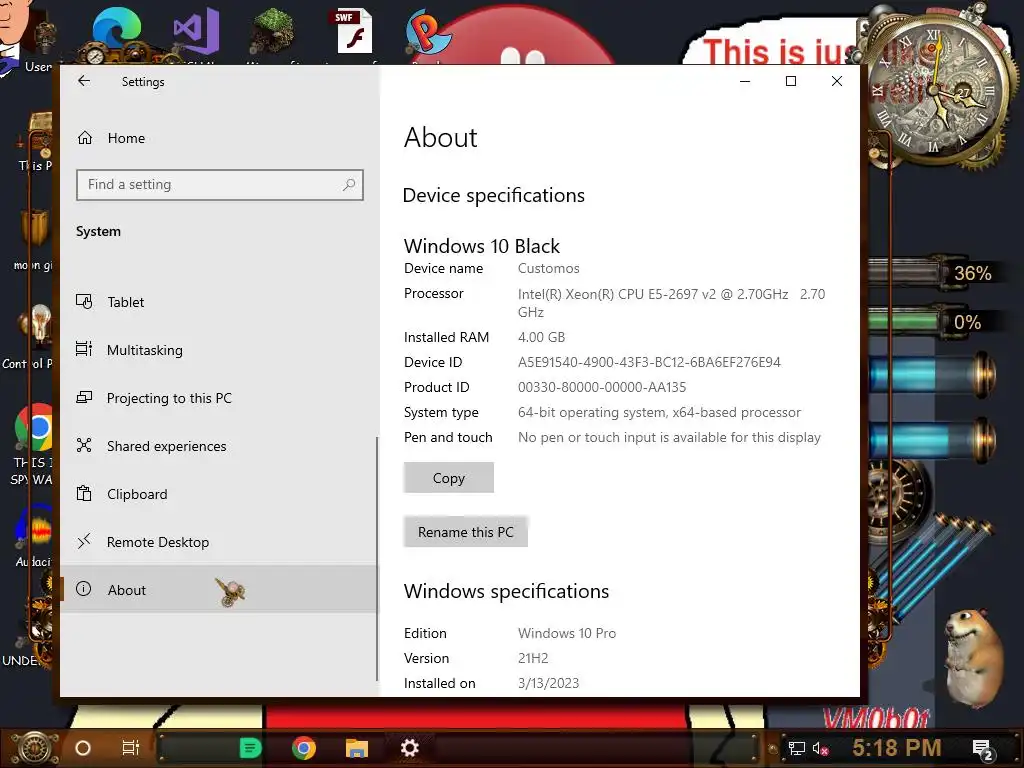Viewport: 1024px width, 768px height.
Task: Click the muted volume tray icon
Action: [820, 748]
